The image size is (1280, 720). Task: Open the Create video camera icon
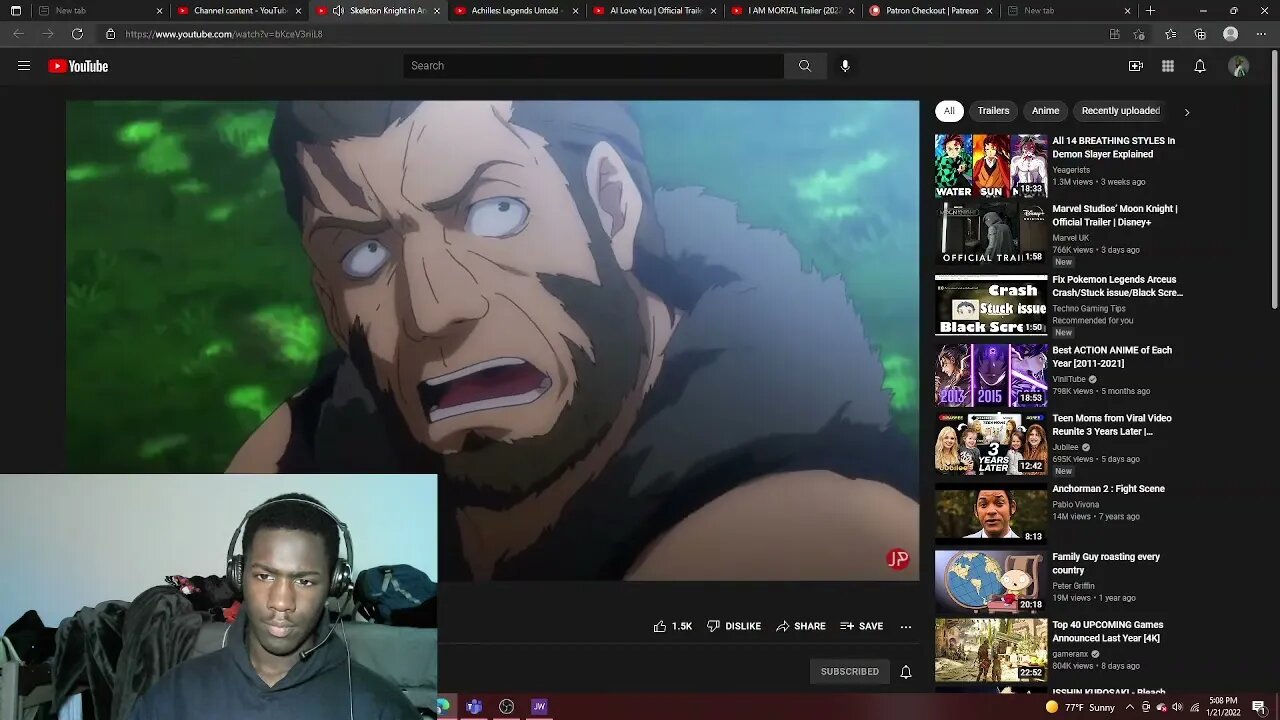coord(1135,66)
